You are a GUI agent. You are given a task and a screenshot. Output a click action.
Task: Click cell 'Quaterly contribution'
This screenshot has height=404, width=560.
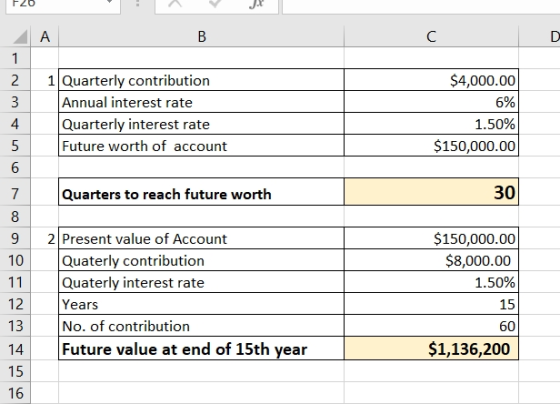click(x=201, y=260)
